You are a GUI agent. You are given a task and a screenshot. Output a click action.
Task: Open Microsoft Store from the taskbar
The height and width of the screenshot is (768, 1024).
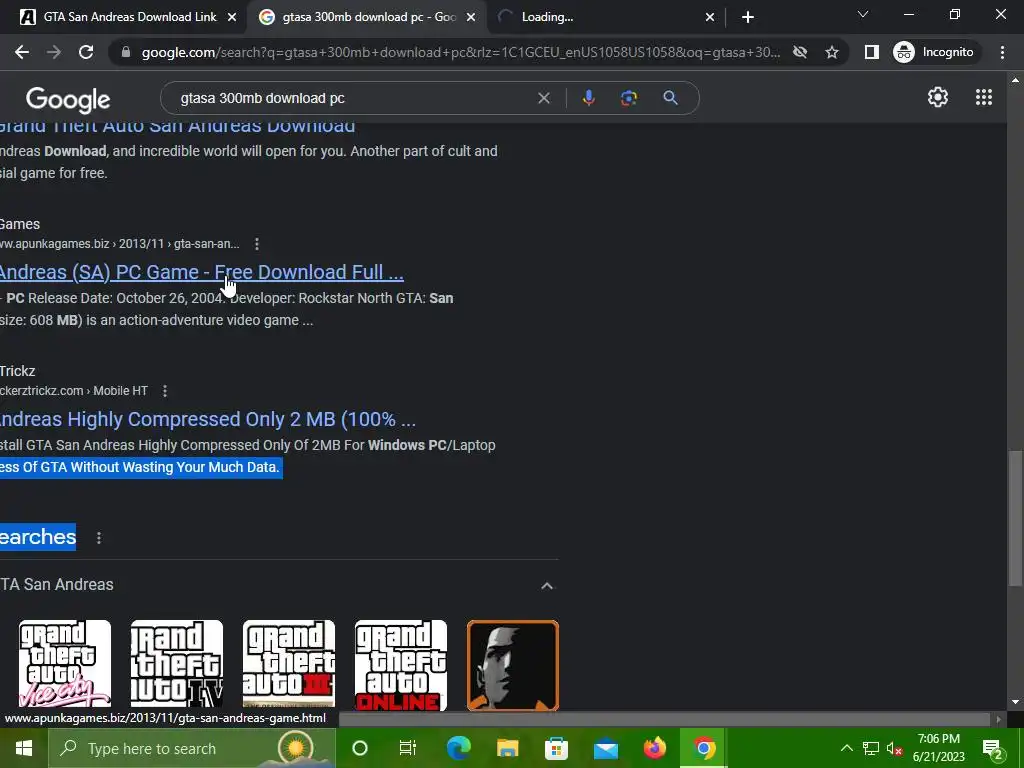click(556, 748)
